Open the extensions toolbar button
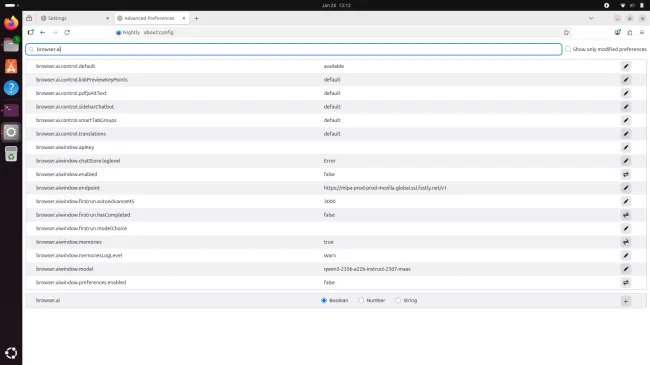 pyautogui.click(x=630, y=32)
